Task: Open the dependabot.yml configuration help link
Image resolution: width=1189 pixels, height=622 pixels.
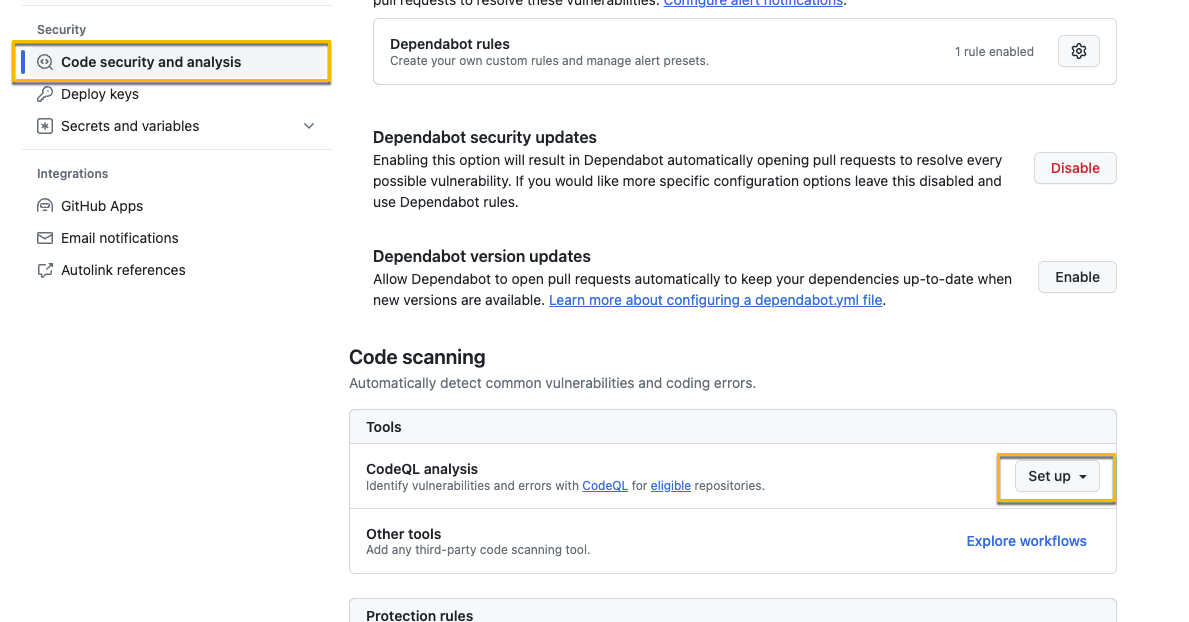Action: tap(715, 300)
